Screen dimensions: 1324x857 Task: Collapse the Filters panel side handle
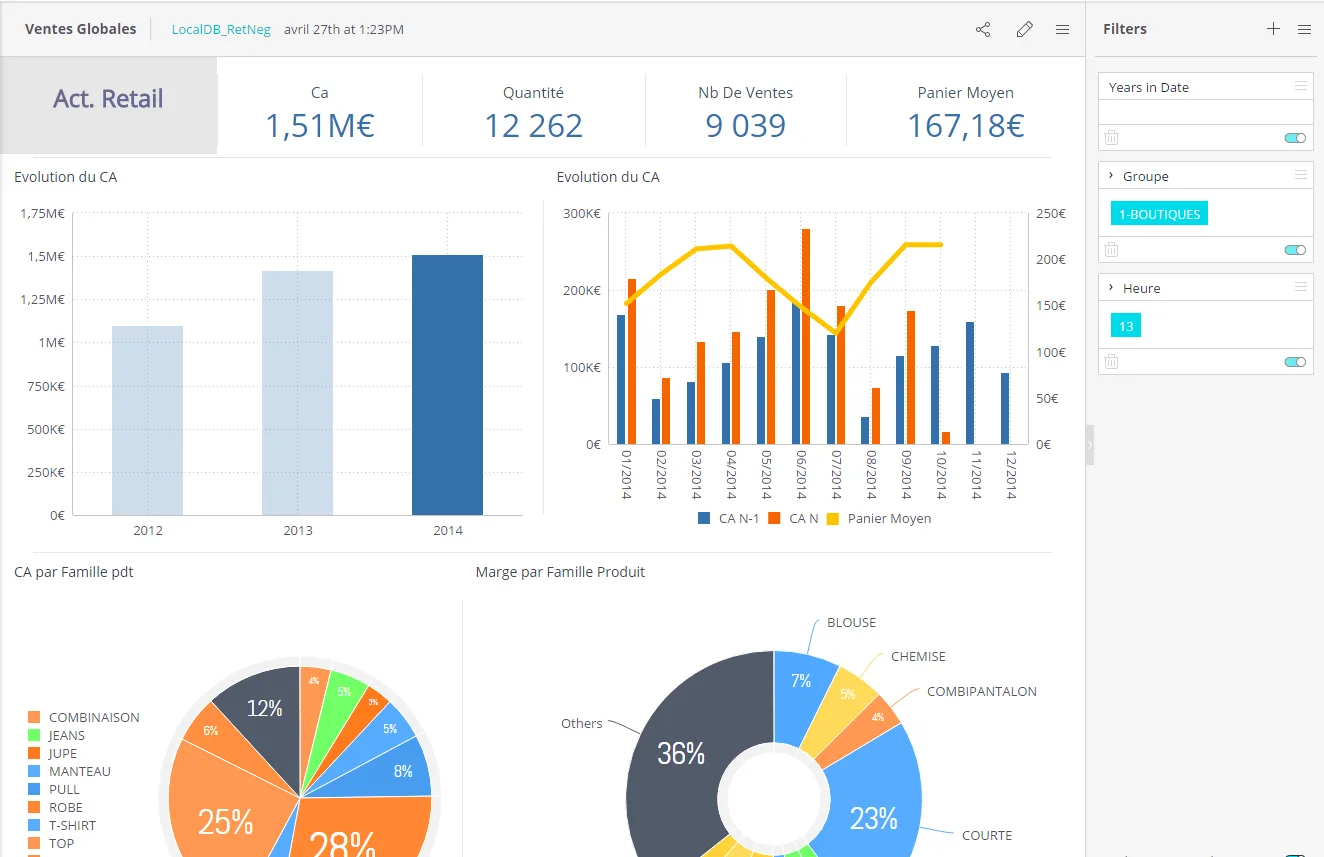1090,445
